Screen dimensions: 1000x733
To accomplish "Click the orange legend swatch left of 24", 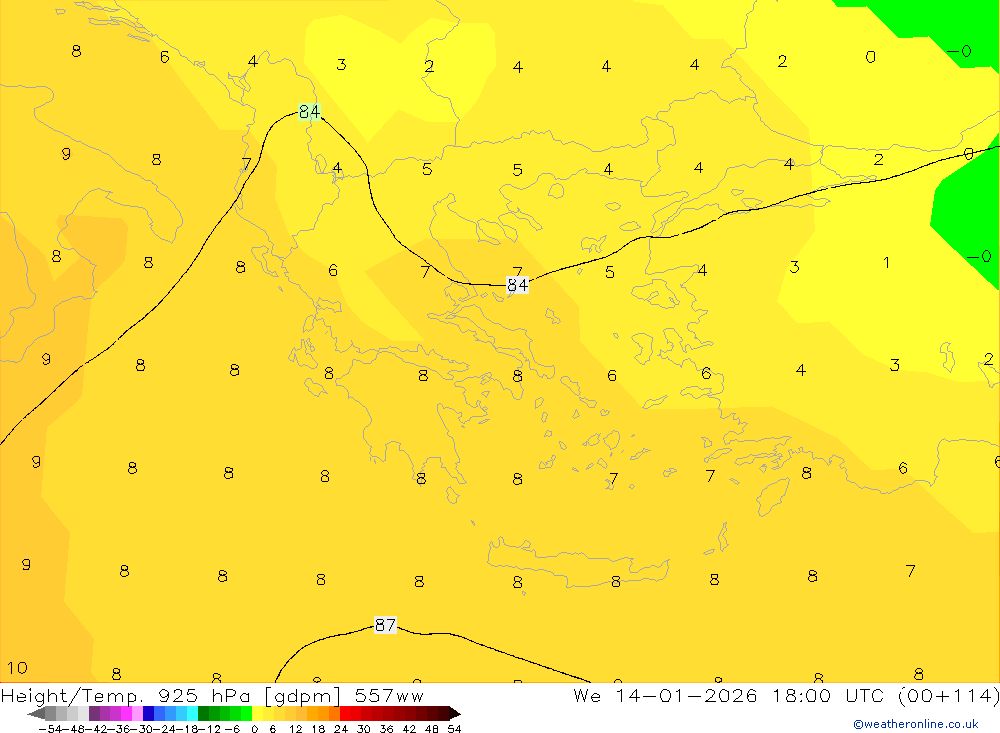I will [x=334, y=714].
